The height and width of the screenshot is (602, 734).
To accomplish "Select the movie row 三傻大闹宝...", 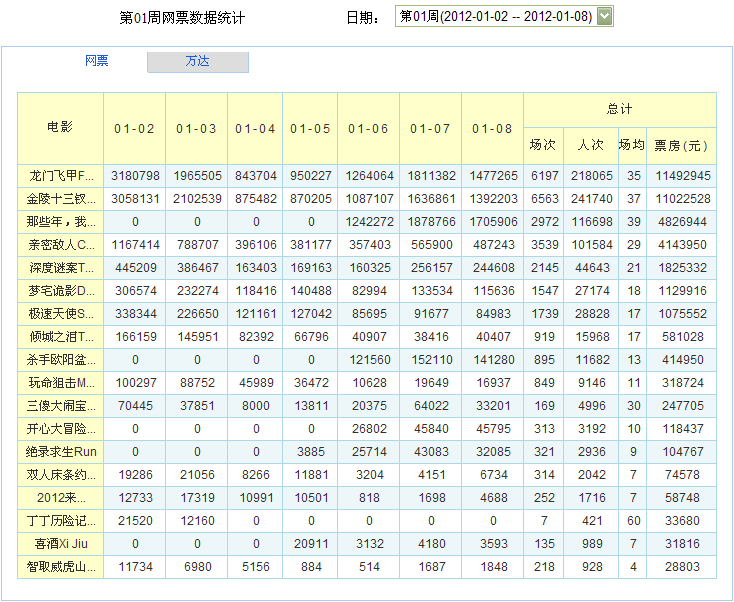I will pos(367,406).
